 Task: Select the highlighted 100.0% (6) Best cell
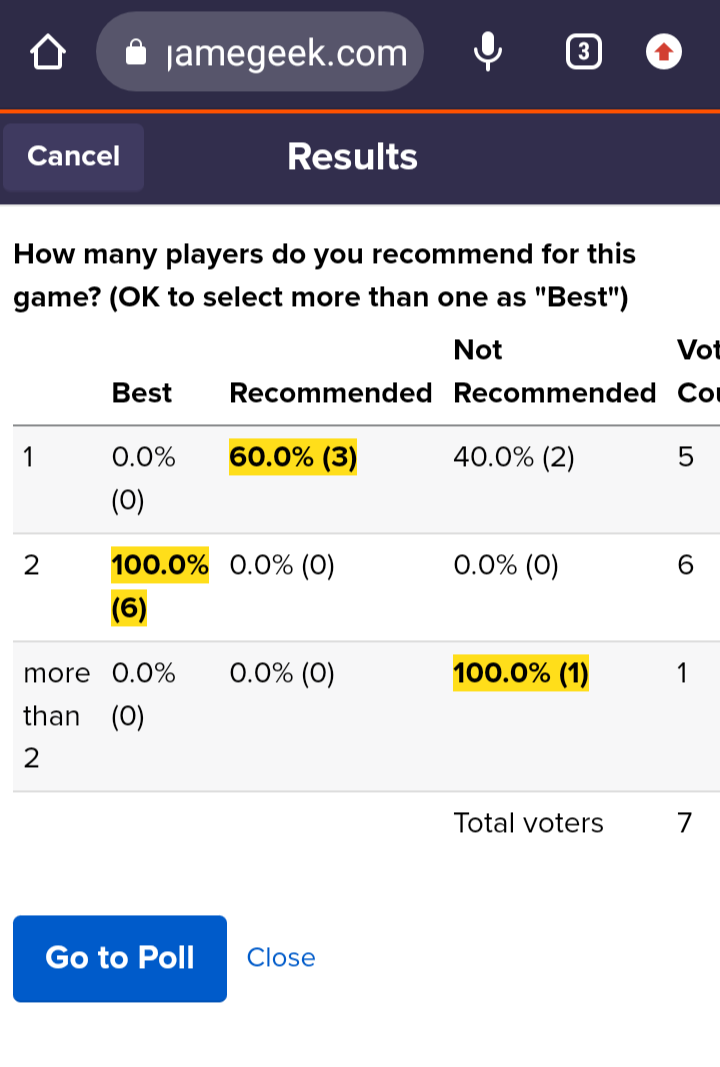[160, 587]
